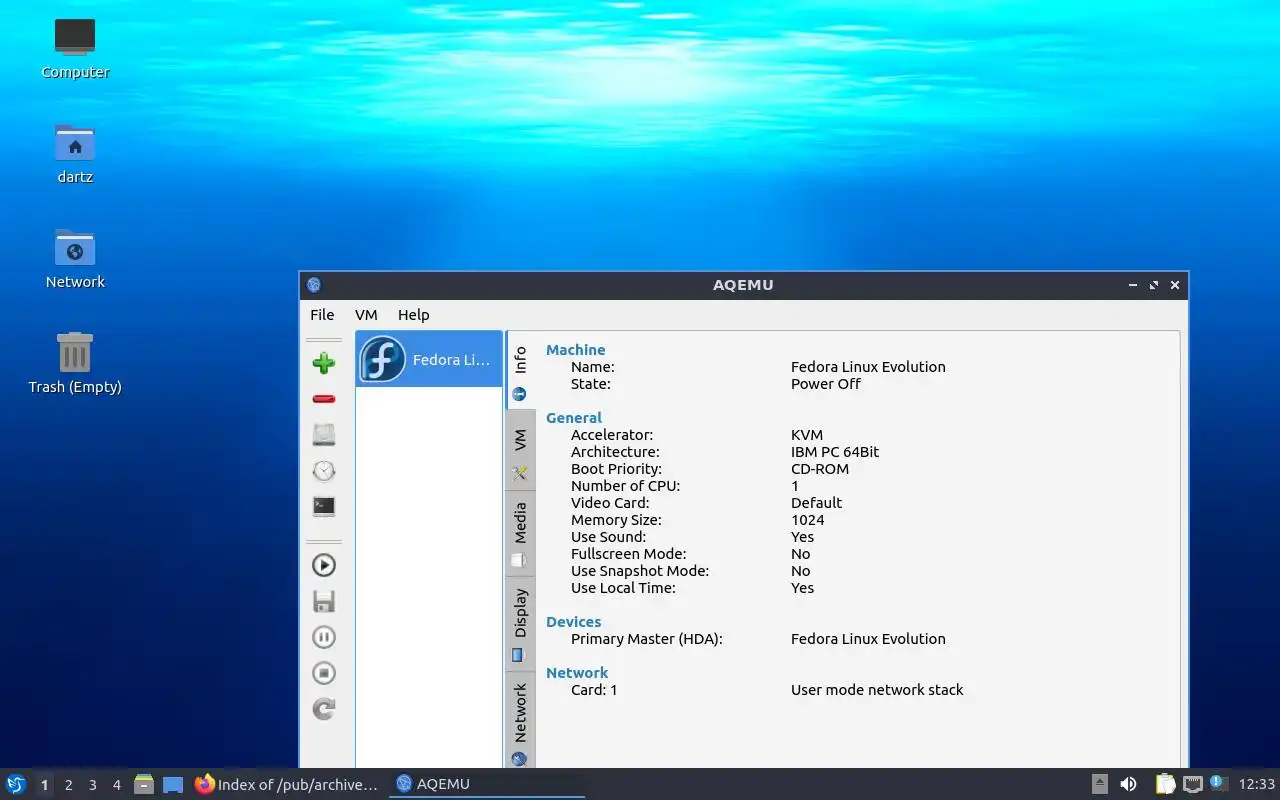Click the Use Local Time value Yes
This screenshot has width=1280, height=800.
click(x=803, y=588)
